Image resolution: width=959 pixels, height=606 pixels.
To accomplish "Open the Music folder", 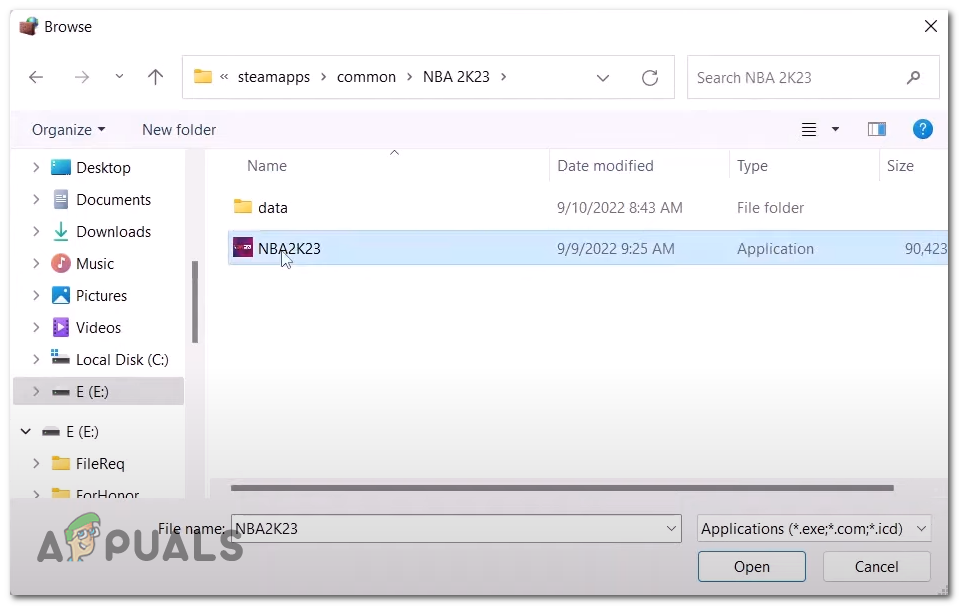I will click(x=94, y=264).
